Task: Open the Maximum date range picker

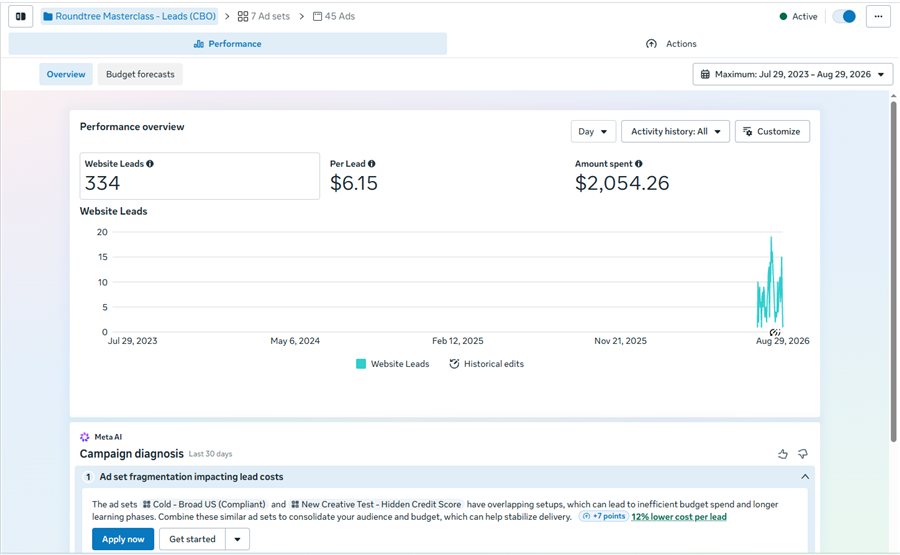Action: pos(793,74)
